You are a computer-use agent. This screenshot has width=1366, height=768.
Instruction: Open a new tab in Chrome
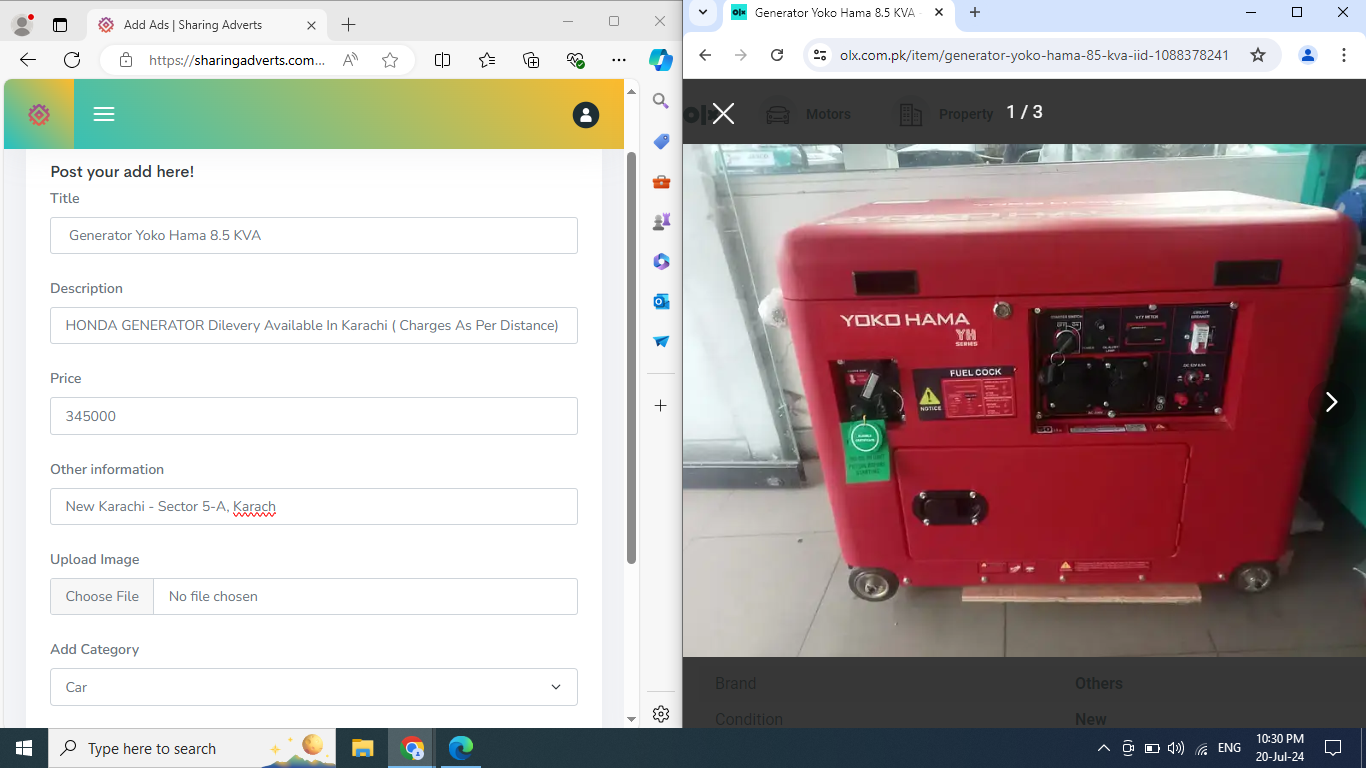975,12
